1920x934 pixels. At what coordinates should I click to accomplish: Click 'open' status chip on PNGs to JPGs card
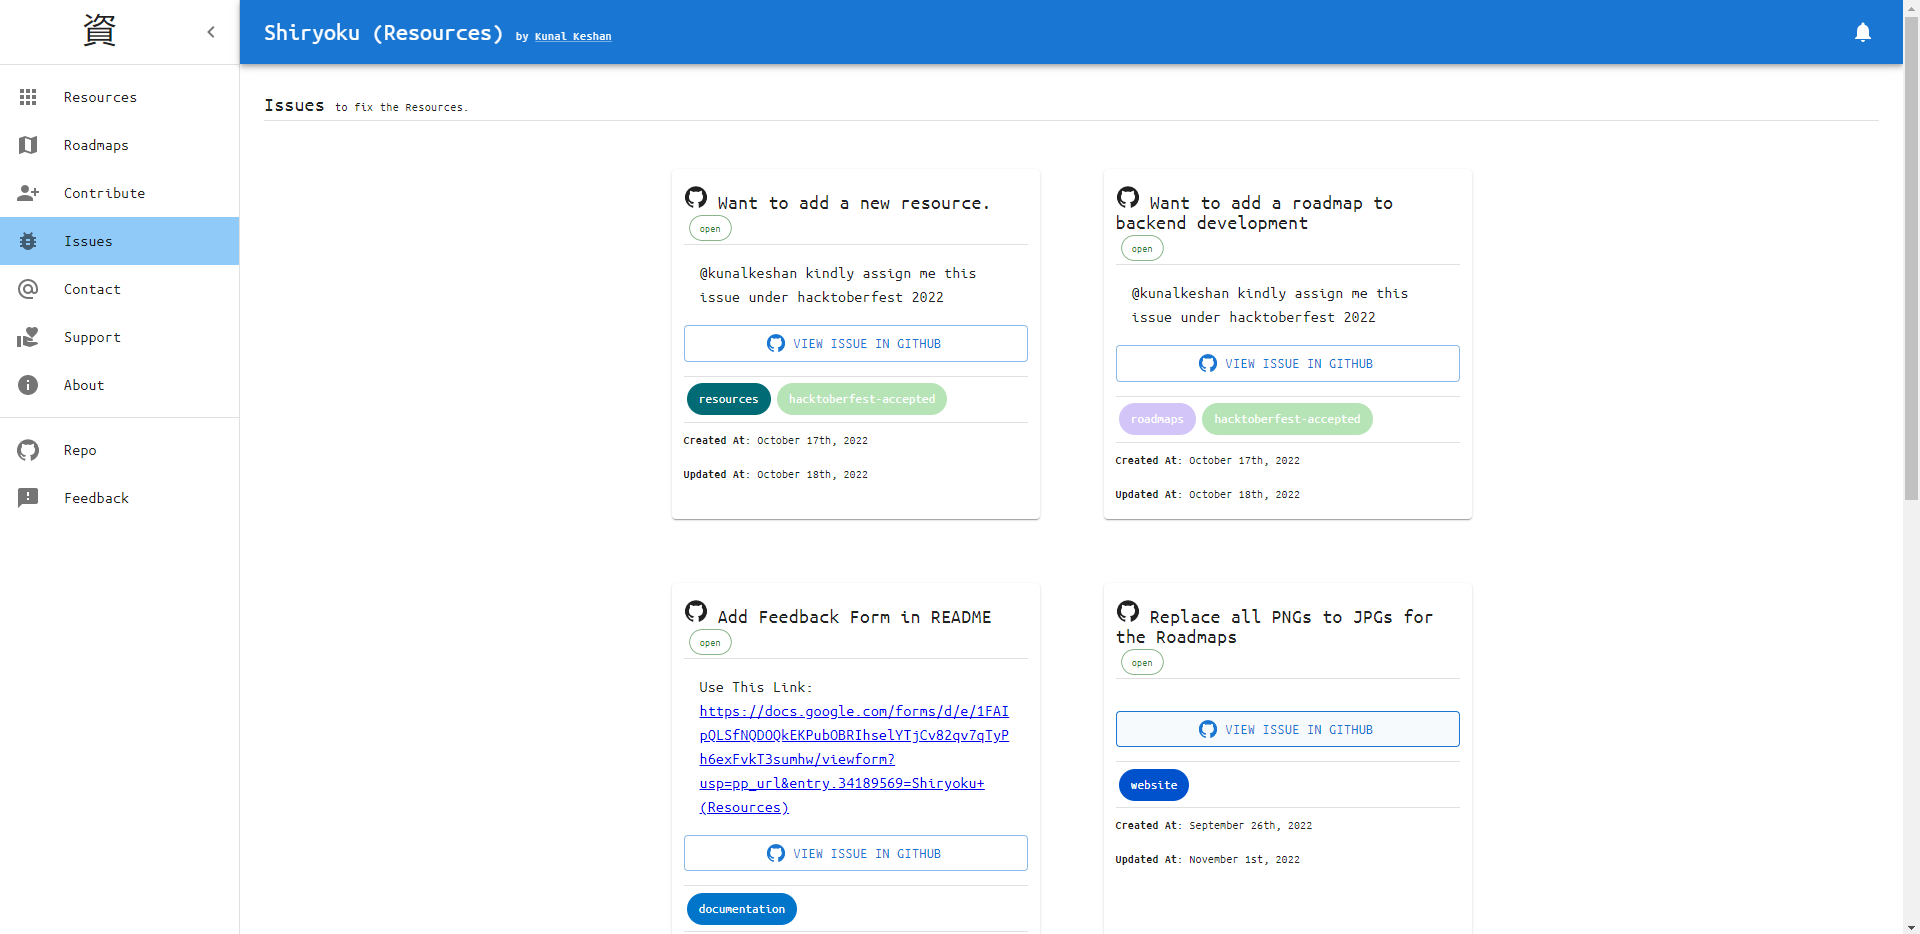pos(1142,663)
